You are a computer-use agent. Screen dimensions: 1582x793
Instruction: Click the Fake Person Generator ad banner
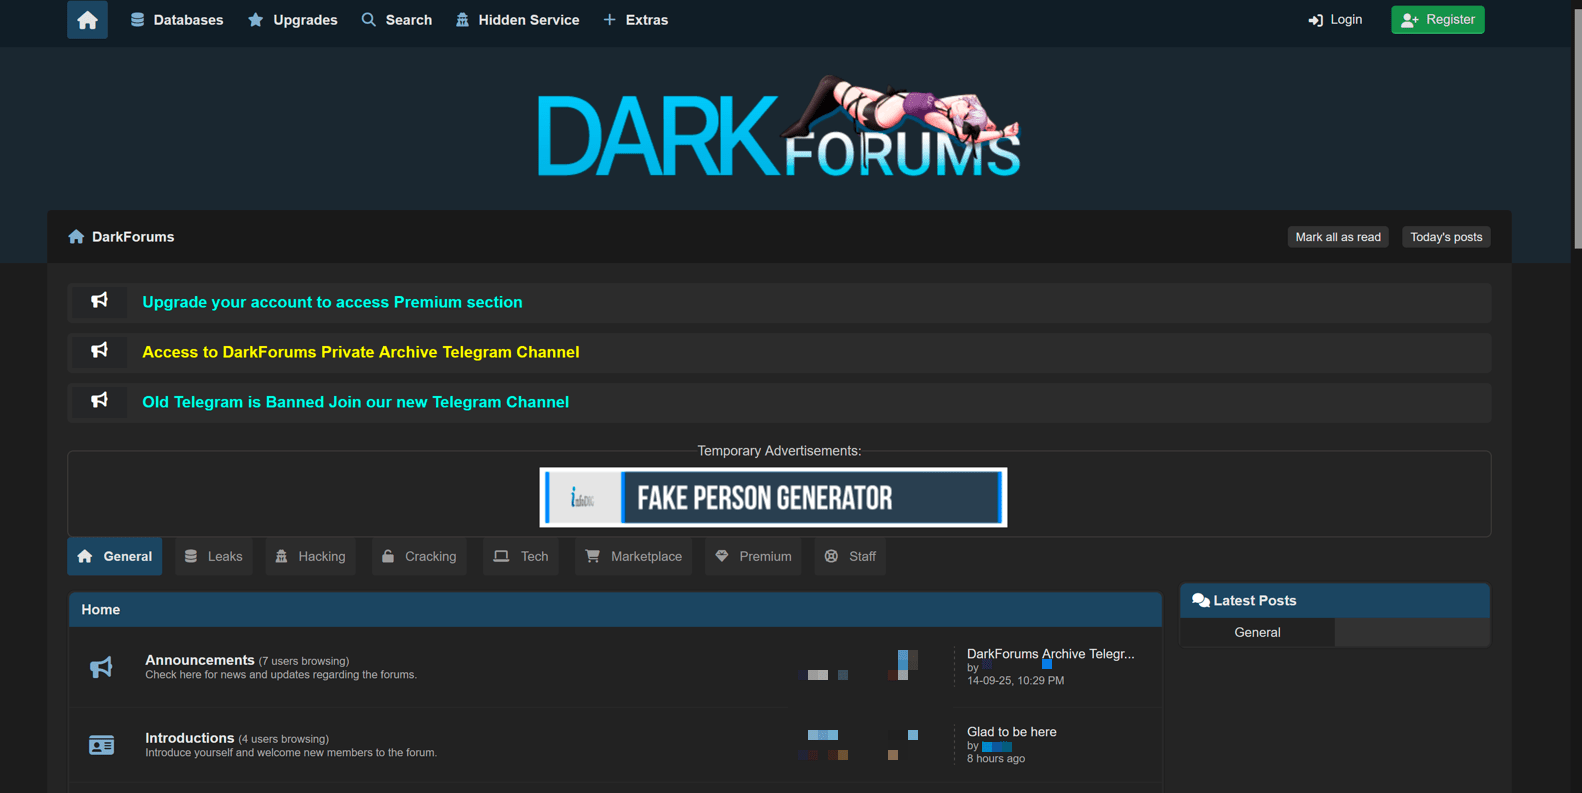point(773,497)
